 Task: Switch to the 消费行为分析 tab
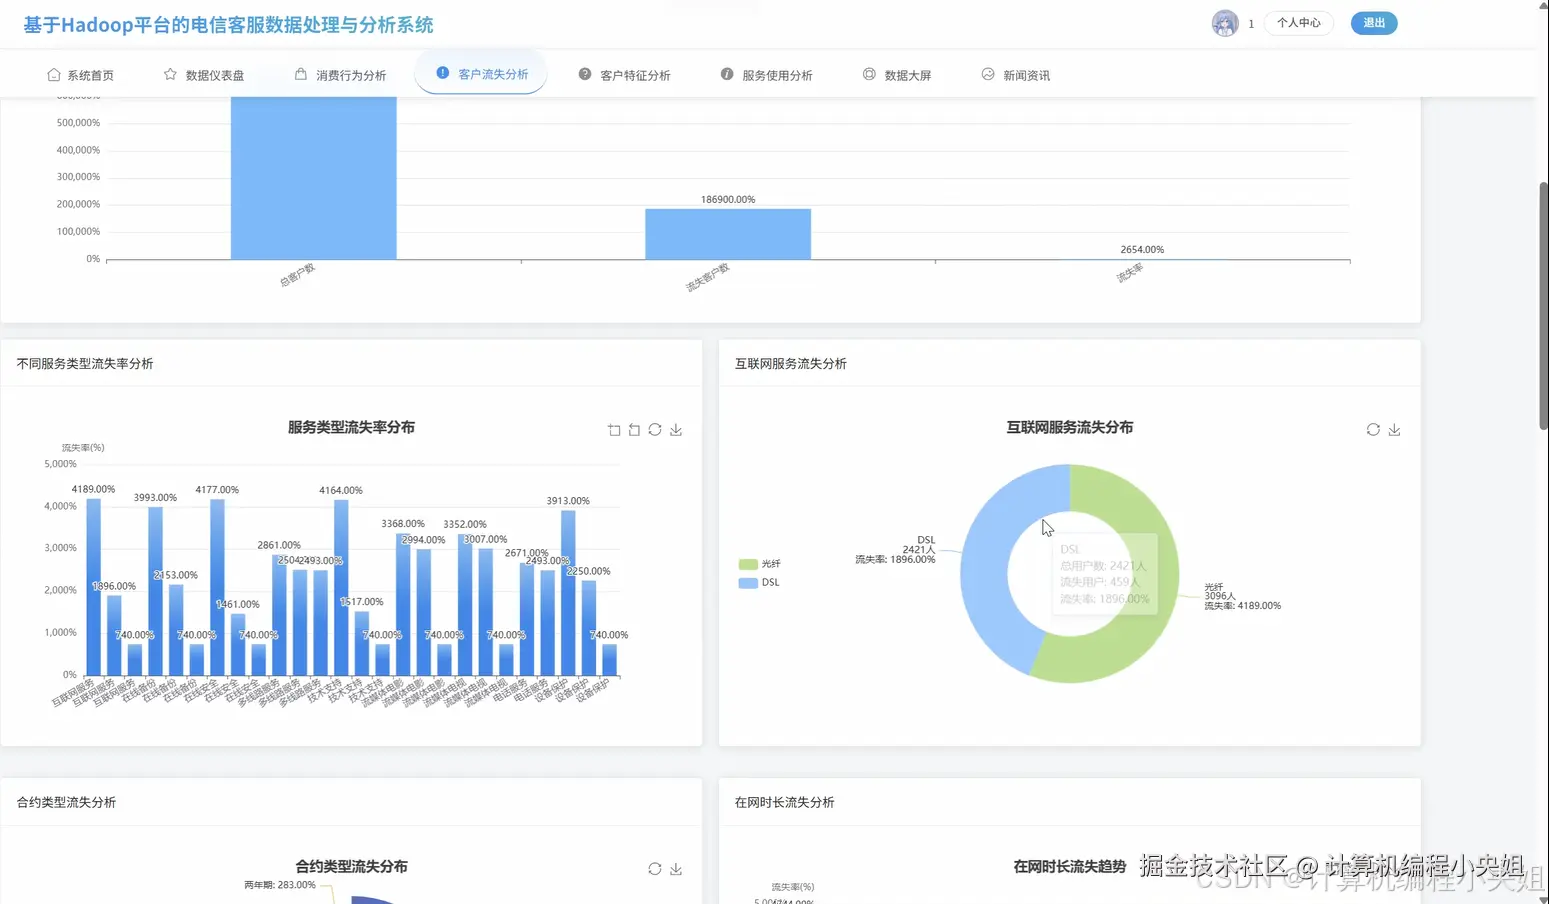coord(341,73)
